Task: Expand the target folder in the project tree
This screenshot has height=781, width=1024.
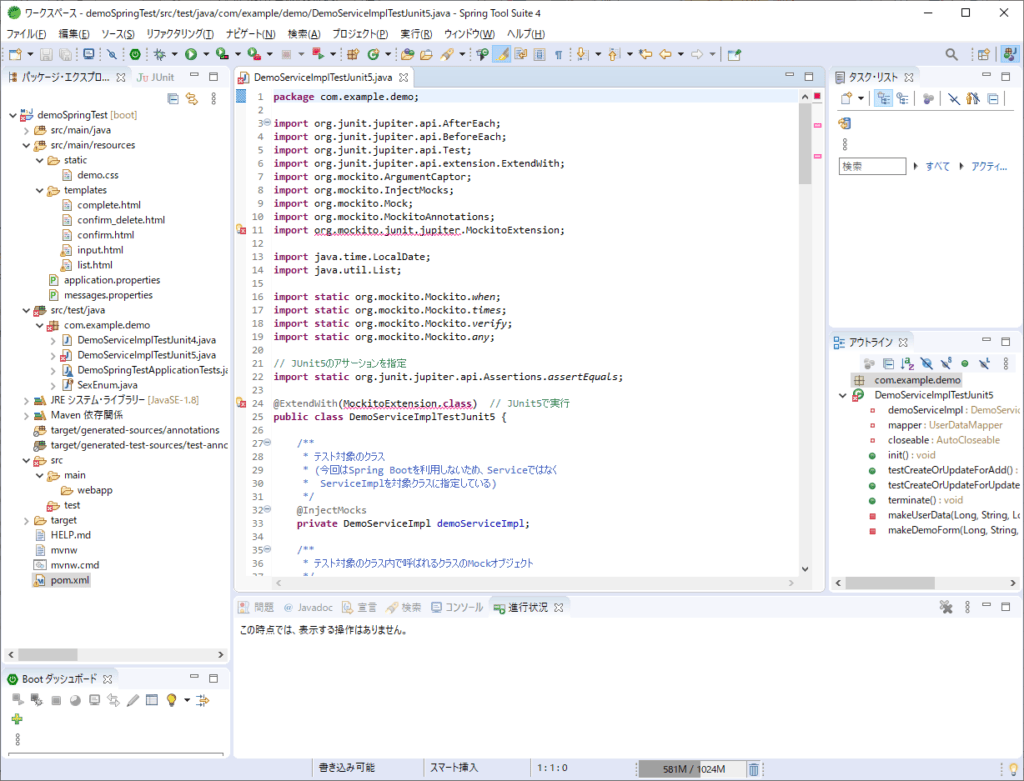Action: [x=26, y=520]
